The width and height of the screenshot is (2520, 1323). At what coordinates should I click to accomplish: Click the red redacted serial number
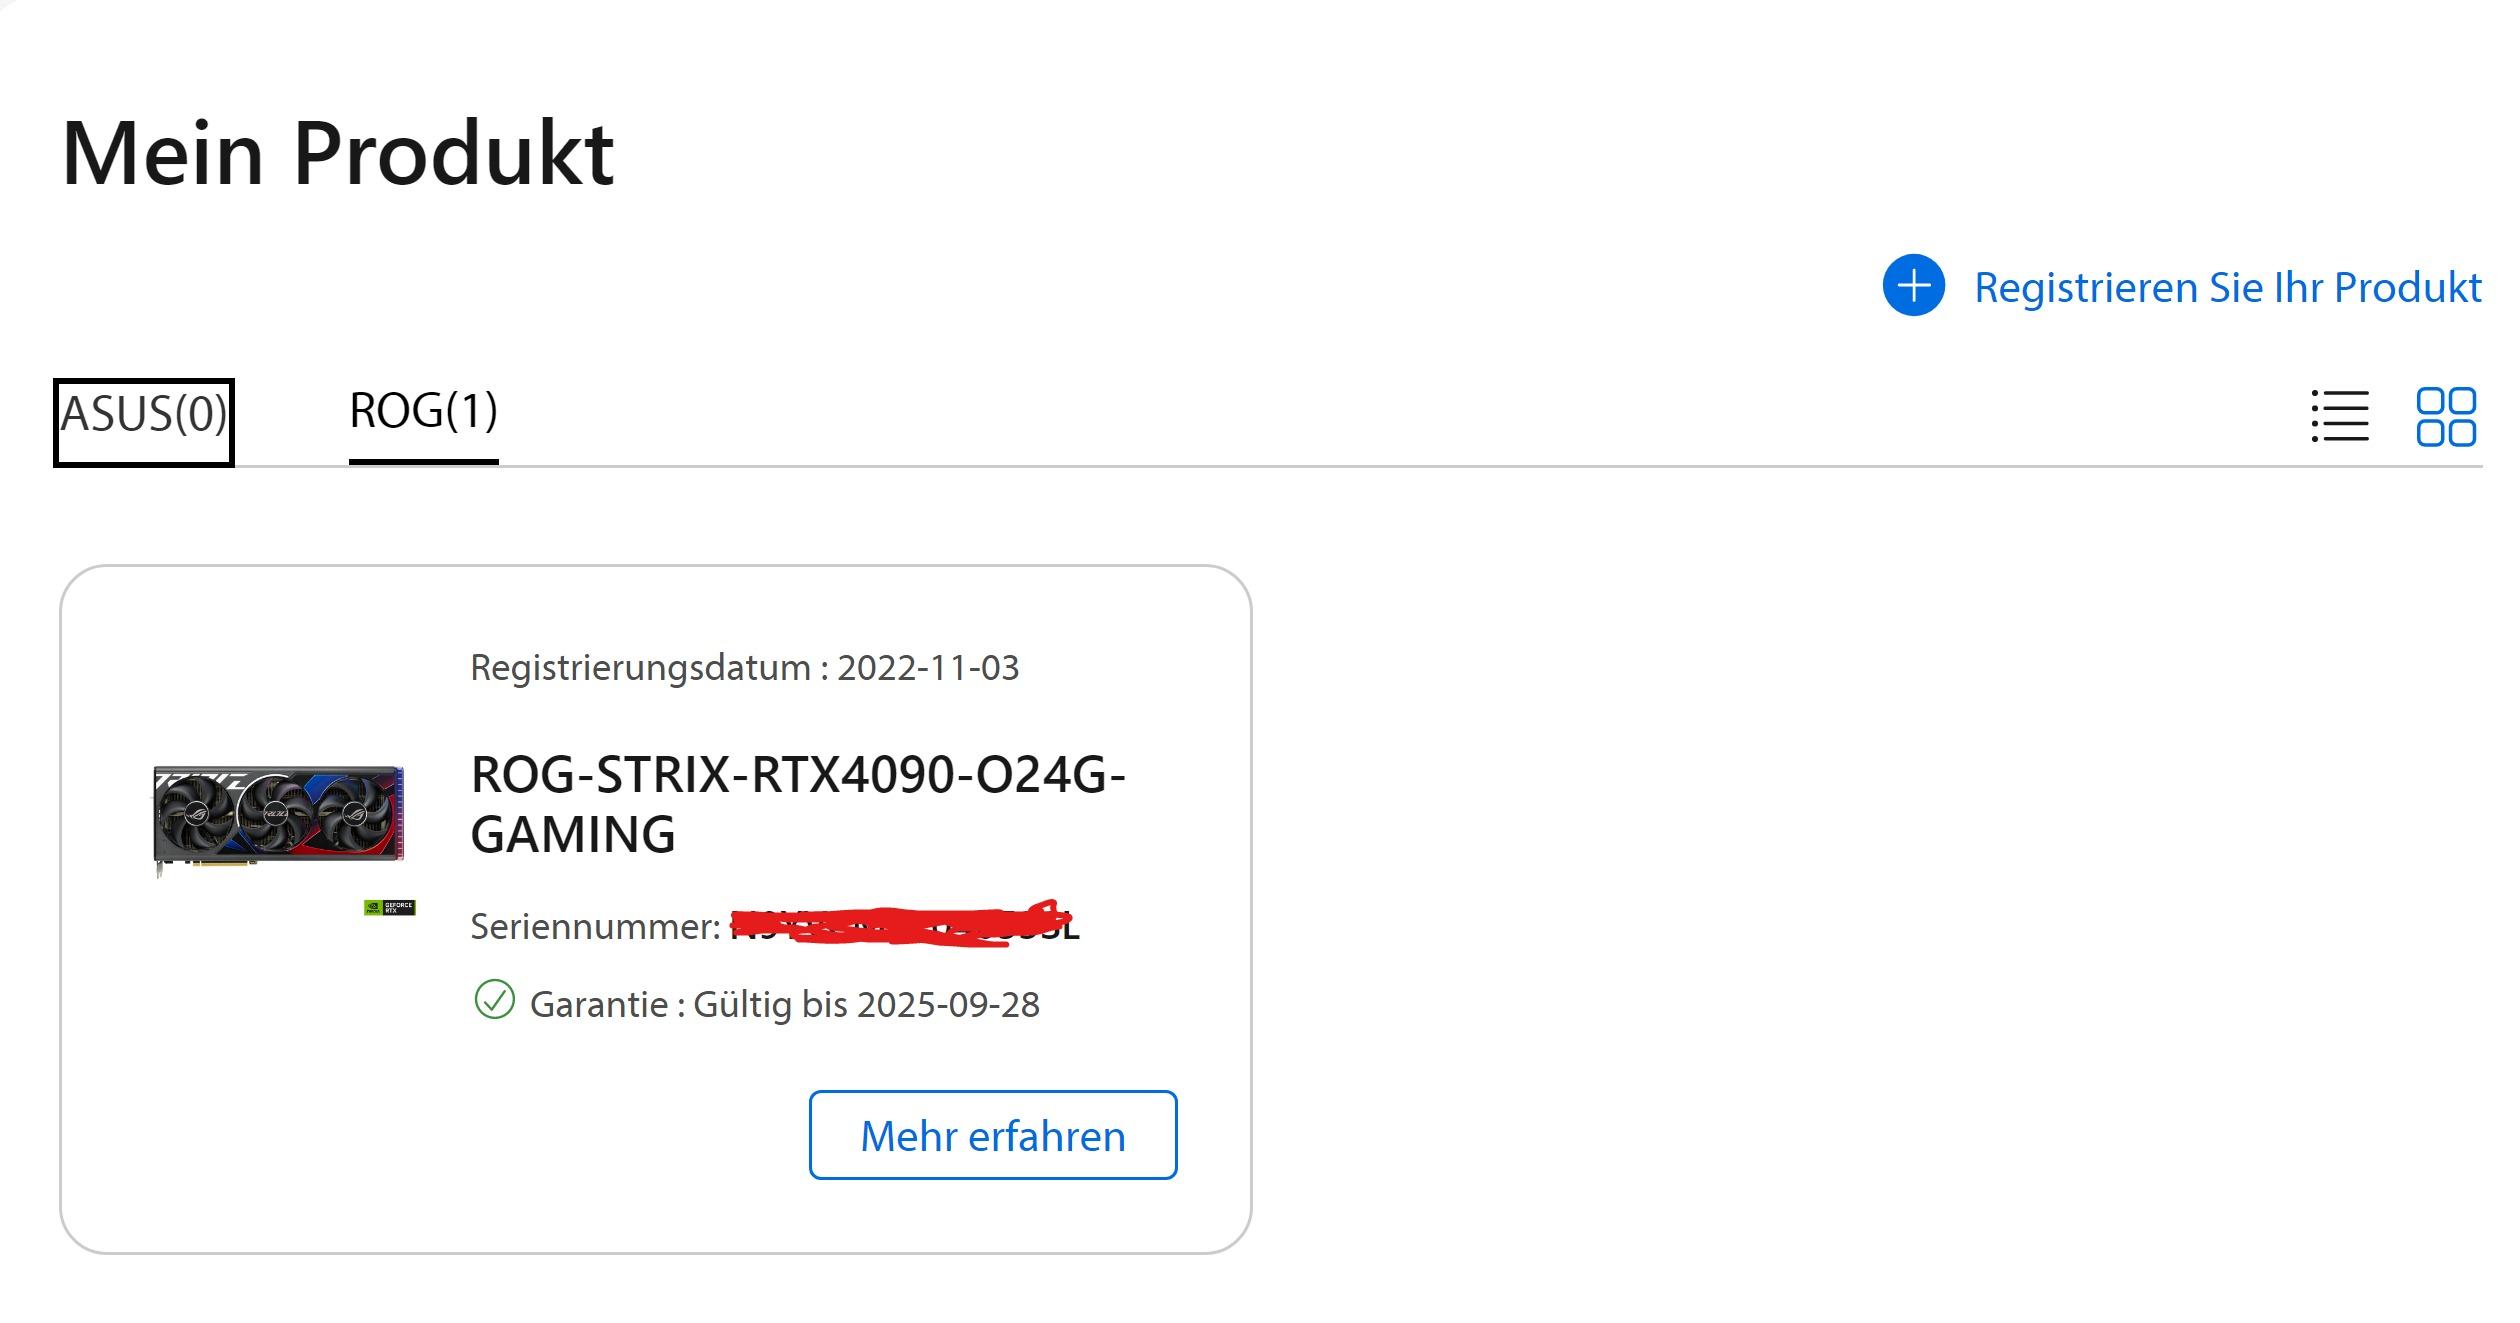click(x=905, y=923)
